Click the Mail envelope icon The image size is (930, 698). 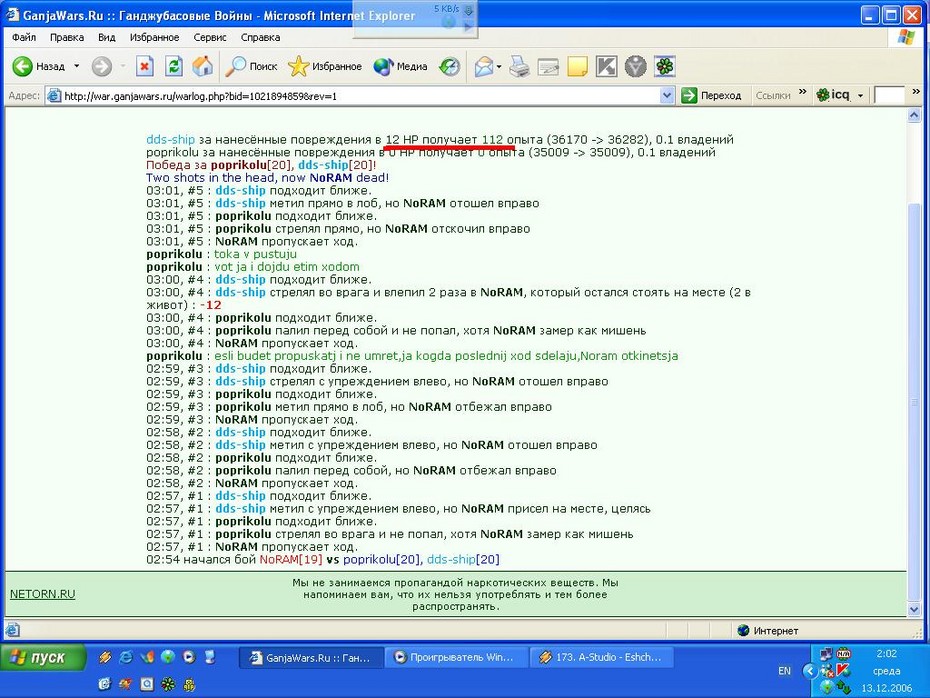coord(484,66)
